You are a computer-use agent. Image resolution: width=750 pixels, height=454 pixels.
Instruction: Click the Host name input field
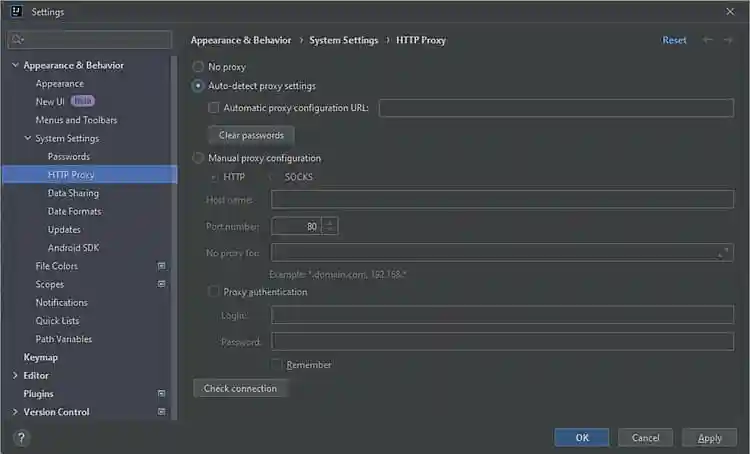point(502,199)
